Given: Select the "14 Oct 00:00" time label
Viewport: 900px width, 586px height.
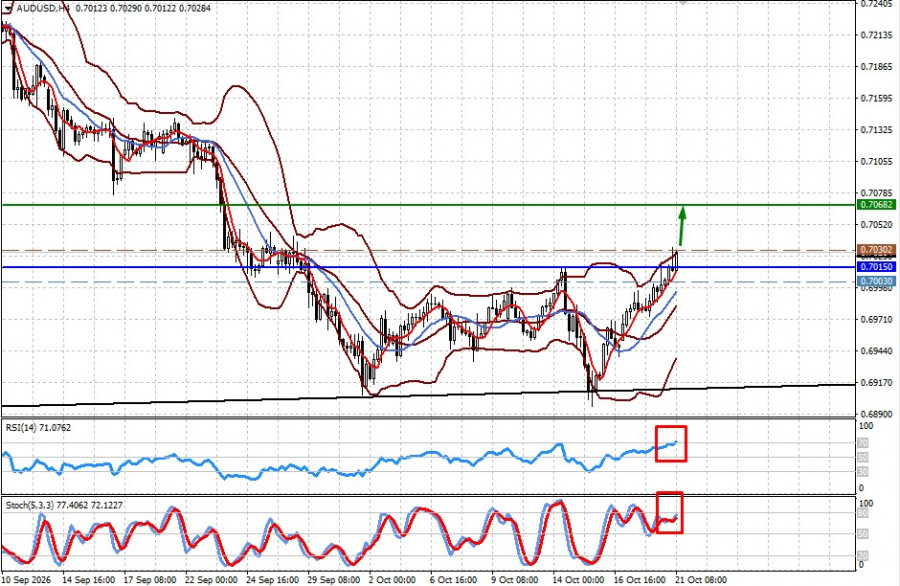Looking at the screenshot, I should tap(578, 580).
